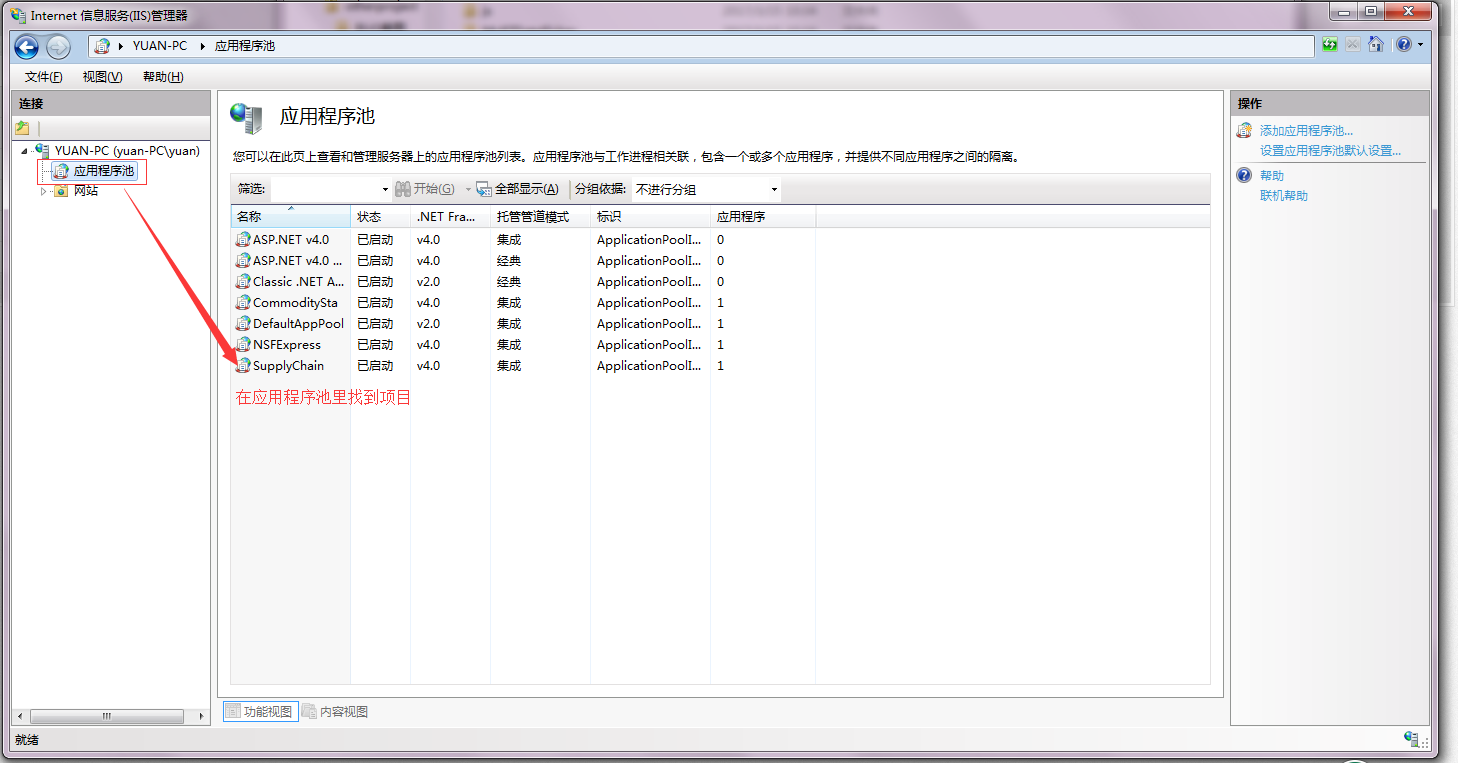
Task: Sort by 标识 column header
Action: click(x=650, y=217)
